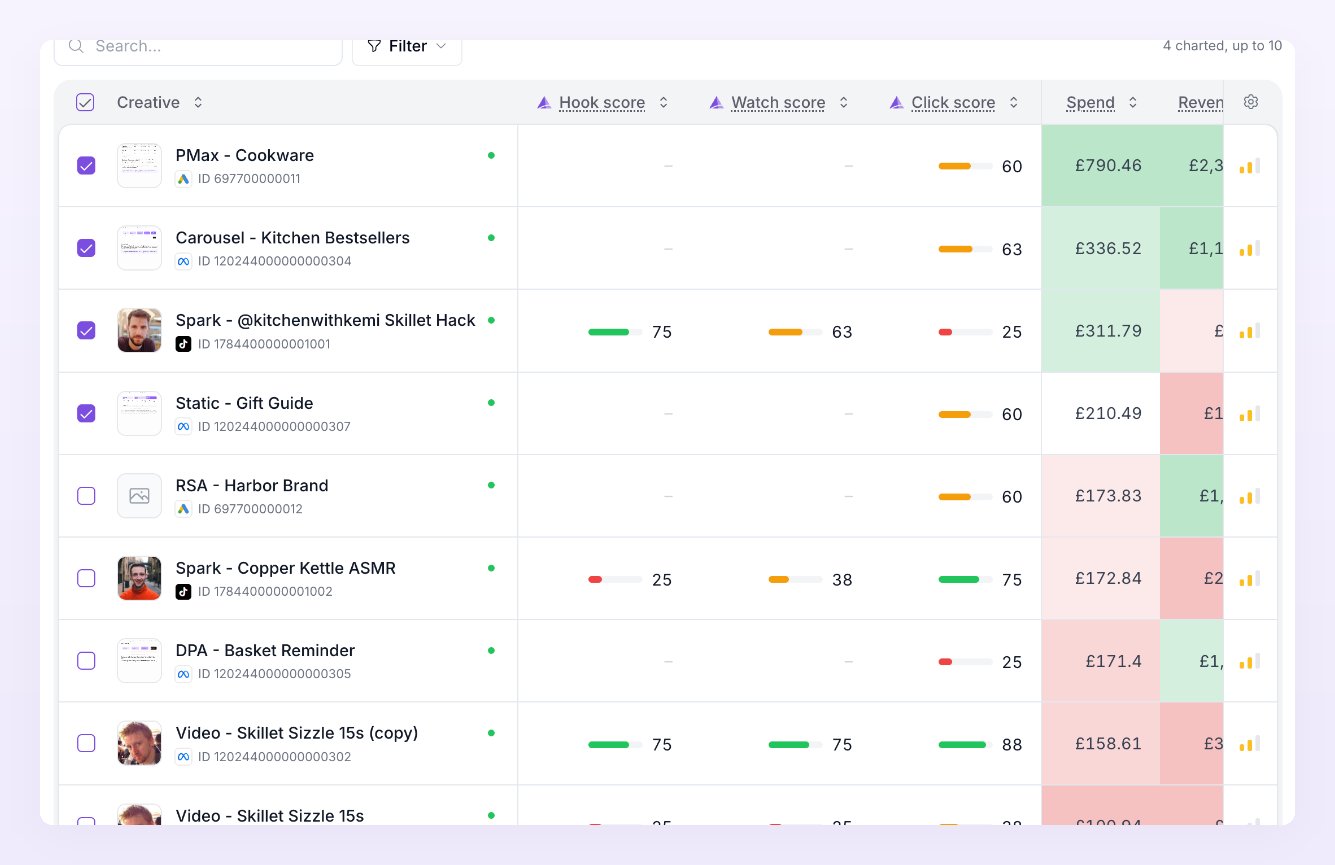Check the DPA - Basket Reminder checkbox
Image resolution: width=1335 pixels, height=865 pixels.
[x=86, y=661]
